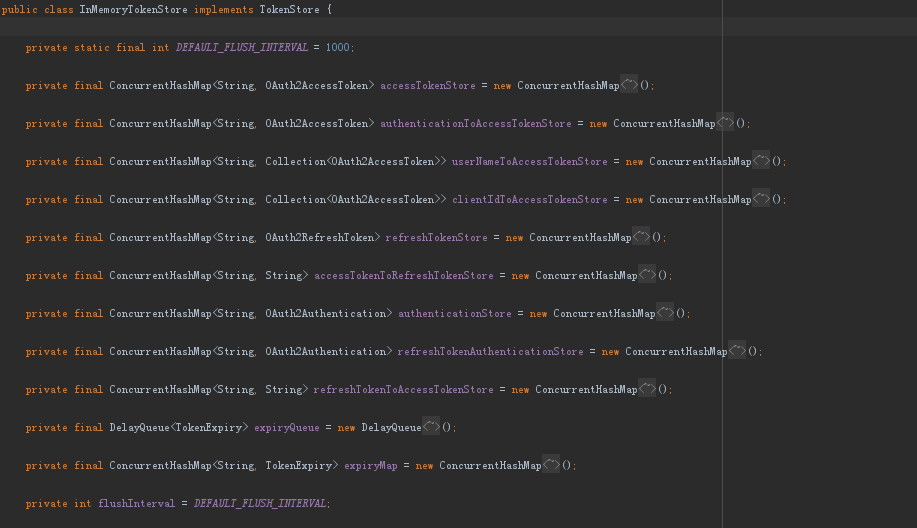
Task: Click the TokenStore interface name
Action: click(x=289, y=9)
